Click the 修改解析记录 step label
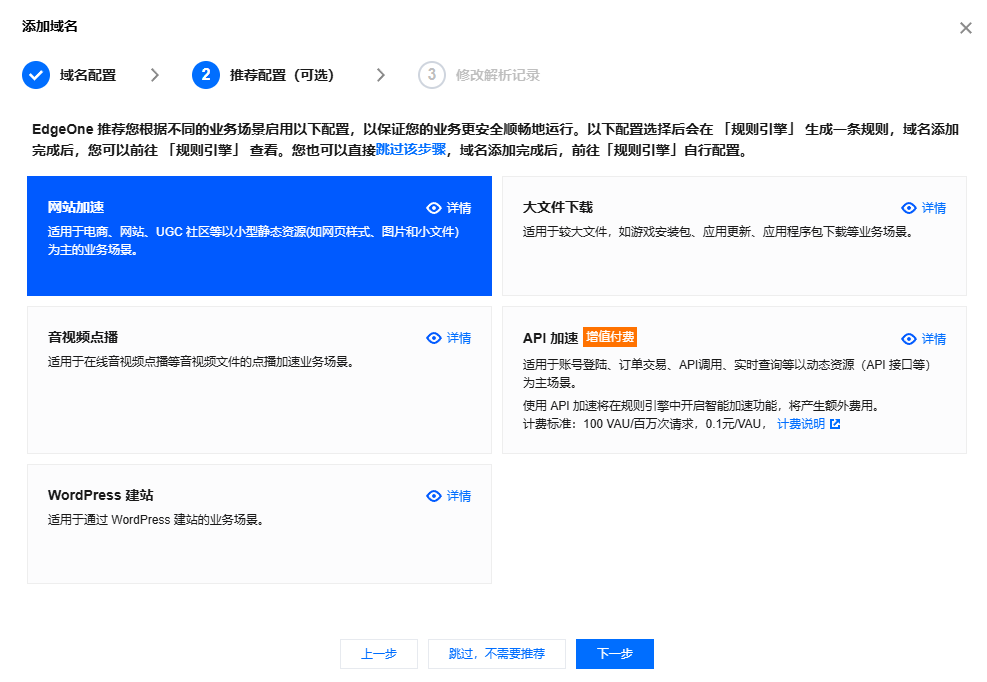 tap(498, 75)
